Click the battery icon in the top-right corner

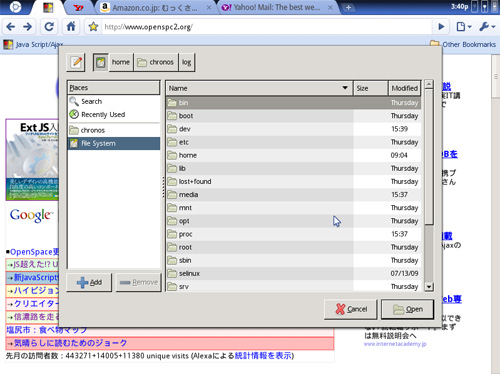495,7
